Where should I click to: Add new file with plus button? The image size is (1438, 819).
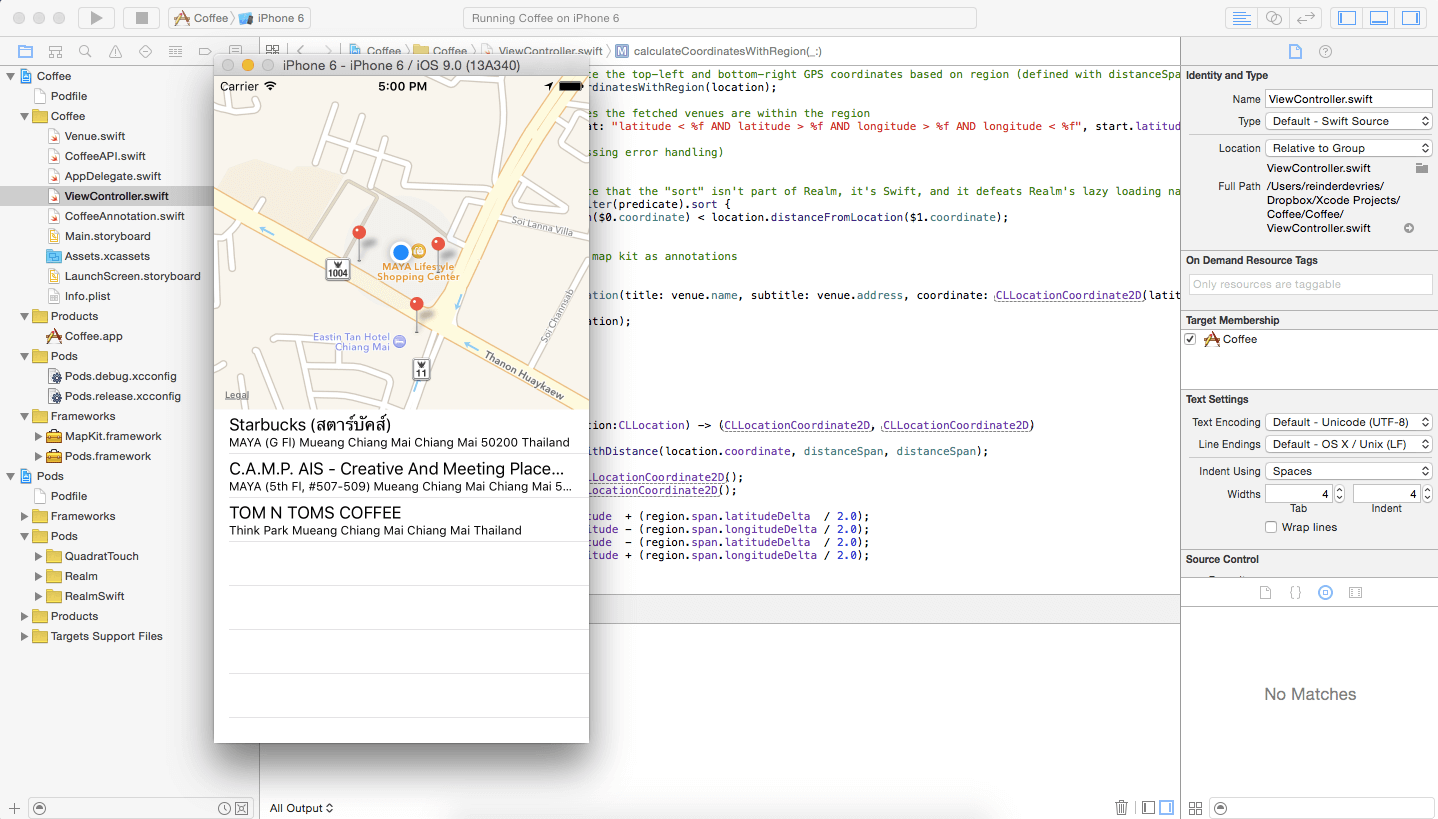(x=14, y=808)
